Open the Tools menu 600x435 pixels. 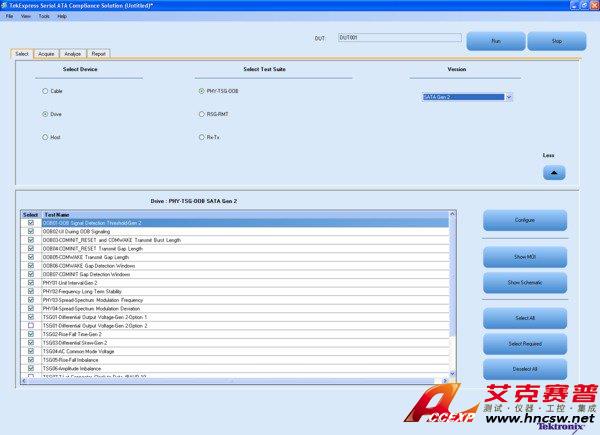point(43,17)
